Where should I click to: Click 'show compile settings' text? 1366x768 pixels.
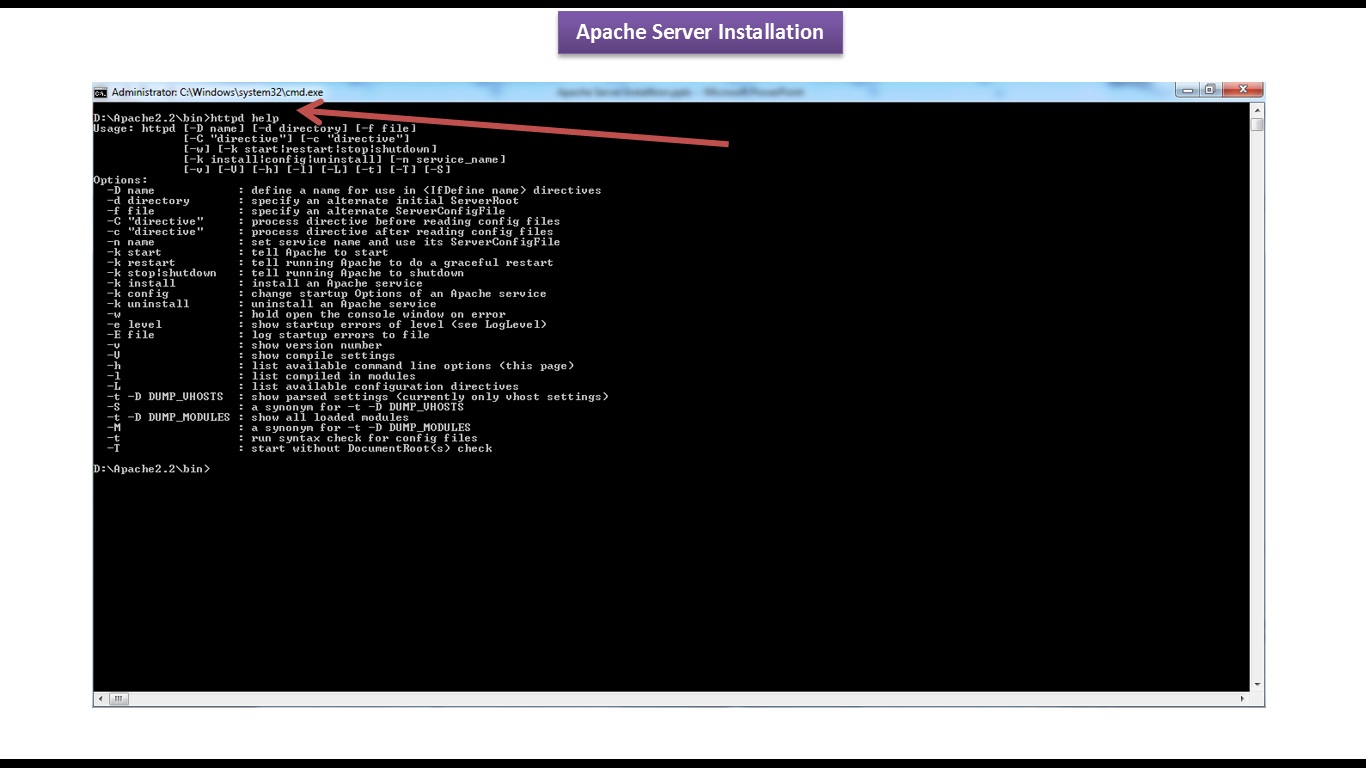[x=323, y=356]
